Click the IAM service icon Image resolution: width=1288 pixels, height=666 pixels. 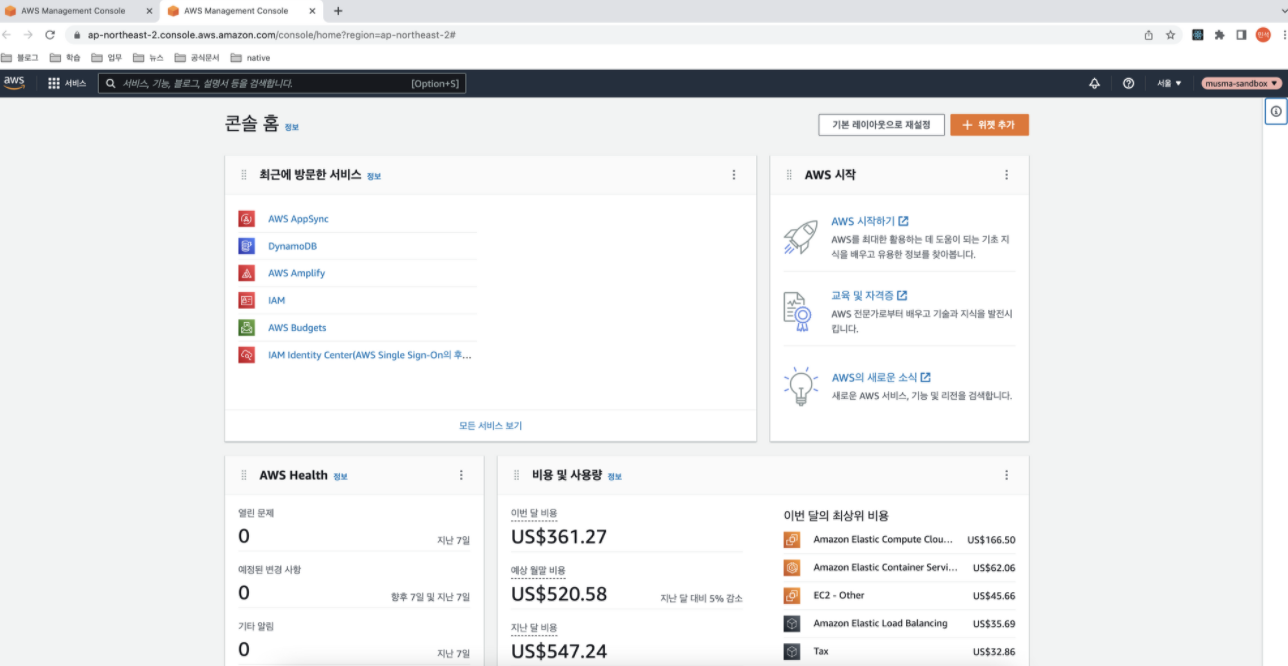[x=247, y=300]
